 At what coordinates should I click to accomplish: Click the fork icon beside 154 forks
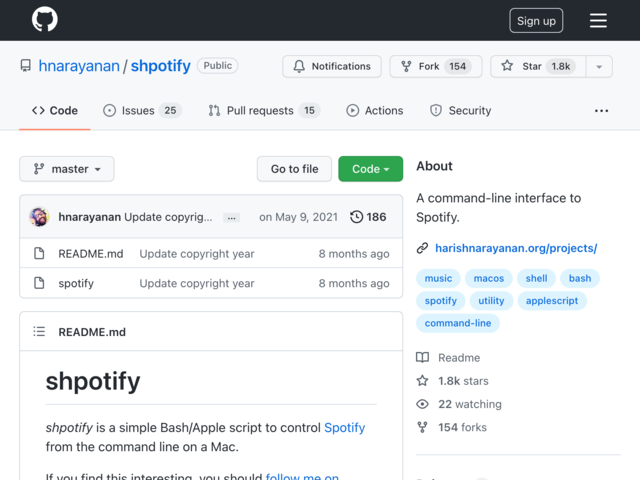pyautogui.click(x=422, y=427)
